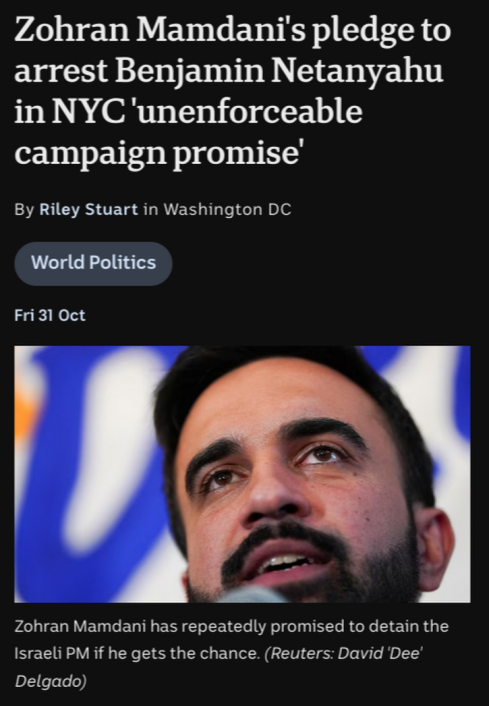Image resolution: width=489 pixels, height=706 pixels.
Task: Click the microphone at the photo's bottom edge
Action: (254, 595)
